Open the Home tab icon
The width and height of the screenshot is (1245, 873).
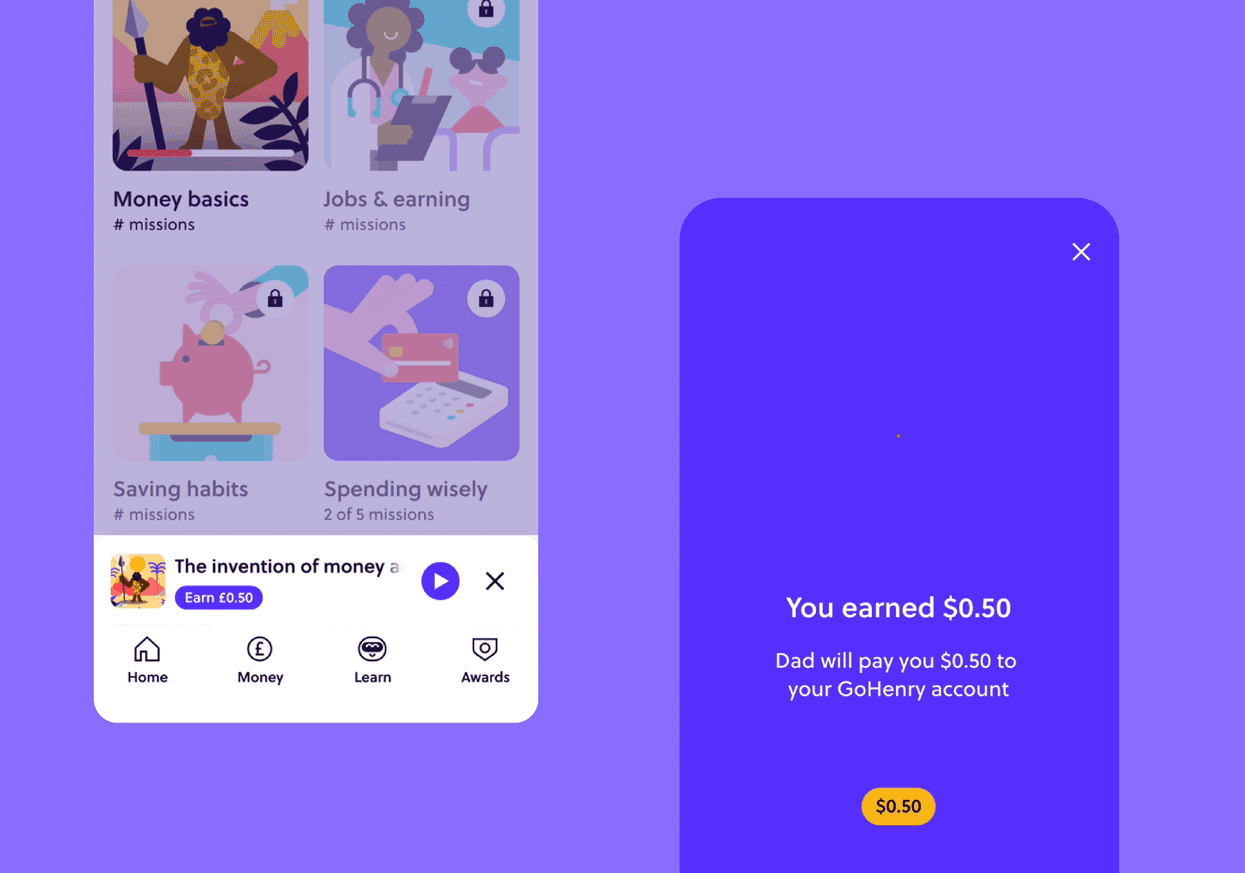point(147,649)
